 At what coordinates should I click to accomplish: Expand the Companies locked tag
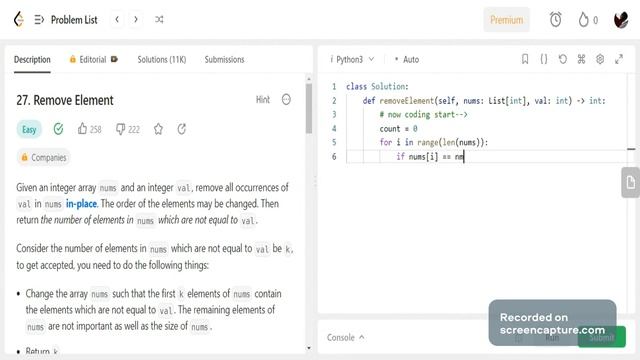click(x=44, y=158)
